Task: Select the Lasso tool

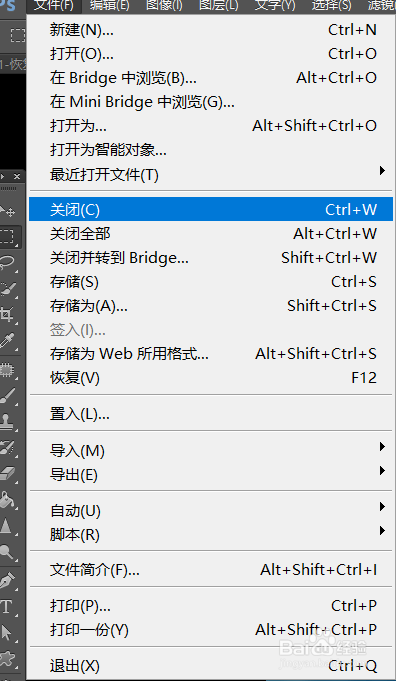Action: (x=9, y=262)
